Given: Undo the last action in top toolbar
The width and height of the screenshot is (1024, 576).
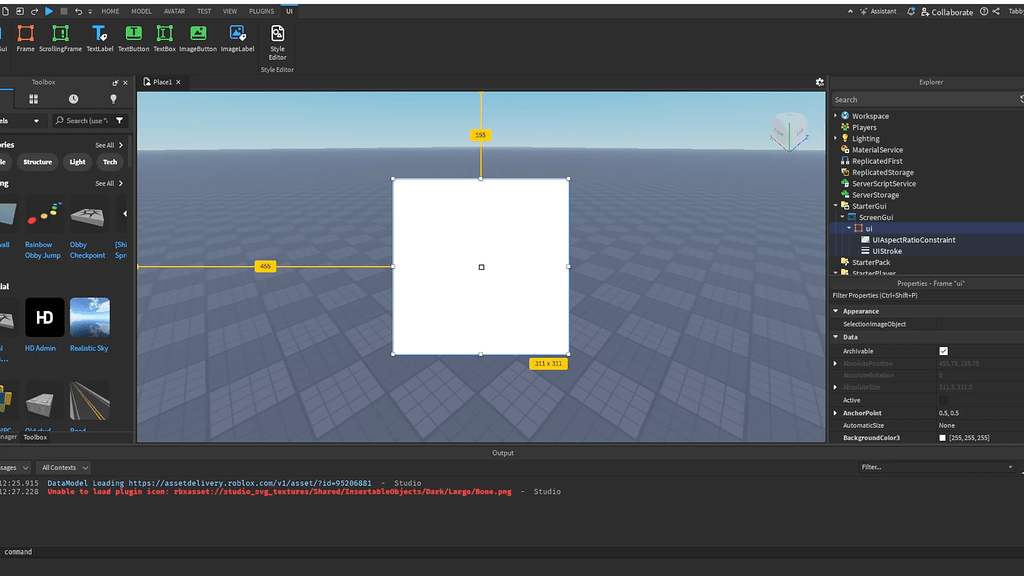Looking at the screenshot, I should (x=78, y=11).
